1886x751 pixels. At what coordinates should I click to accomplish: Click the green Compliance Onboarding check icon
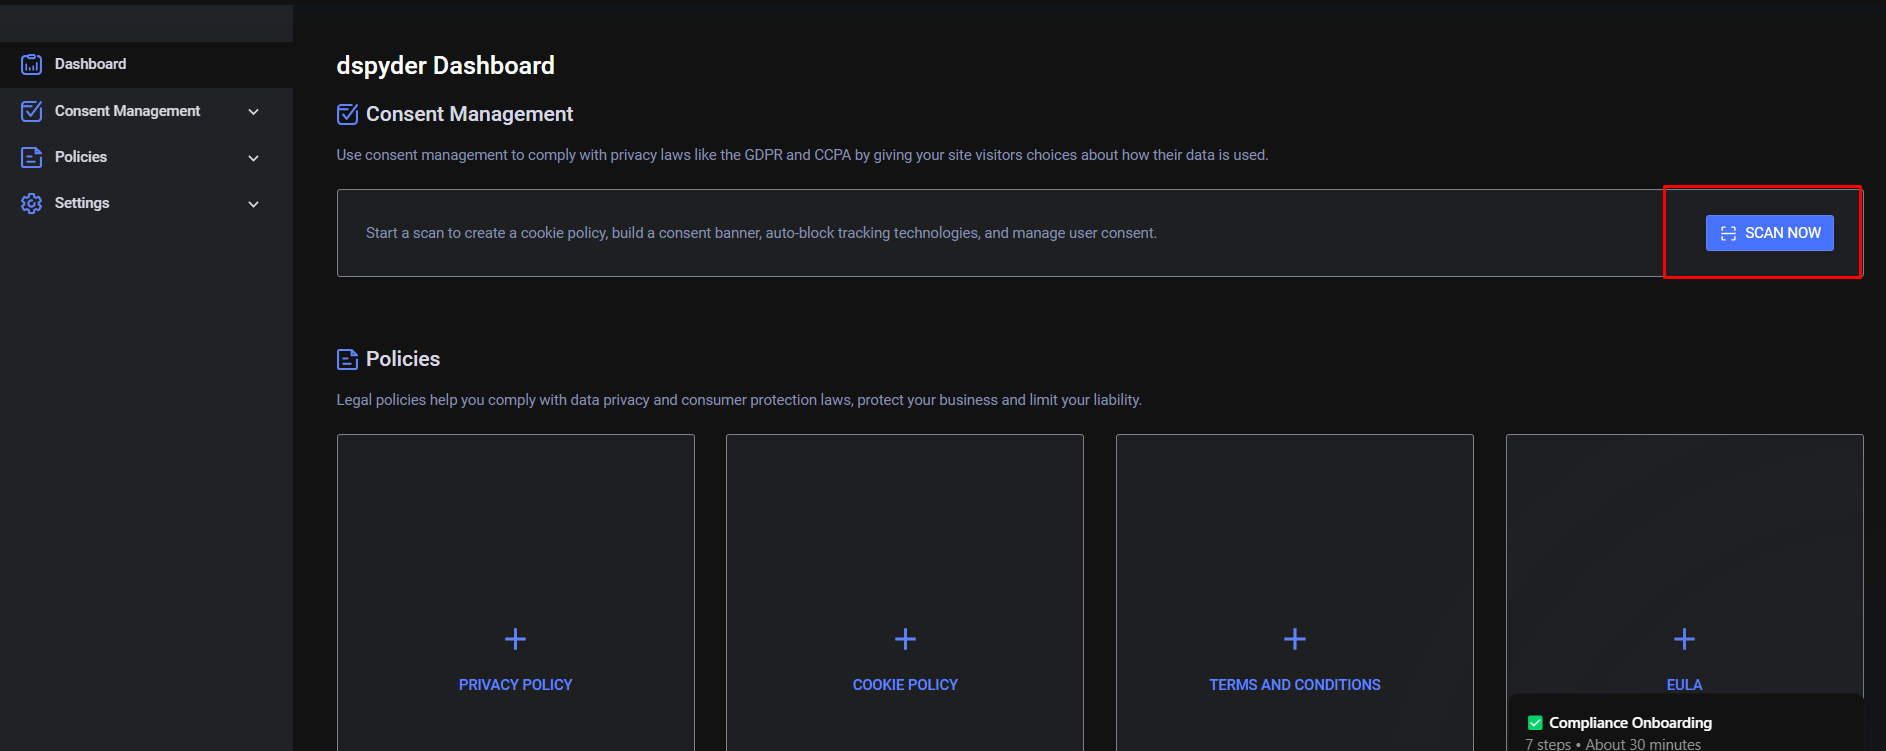click(1535, 723)
